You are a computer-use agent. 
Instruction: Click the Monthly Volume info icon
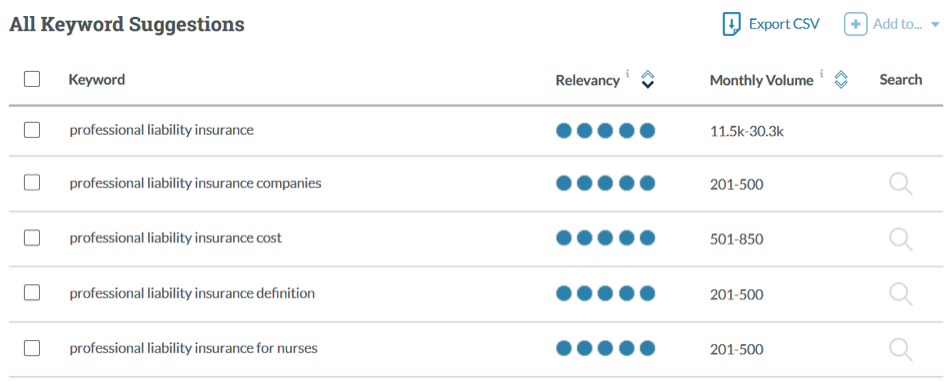point(821,74)
